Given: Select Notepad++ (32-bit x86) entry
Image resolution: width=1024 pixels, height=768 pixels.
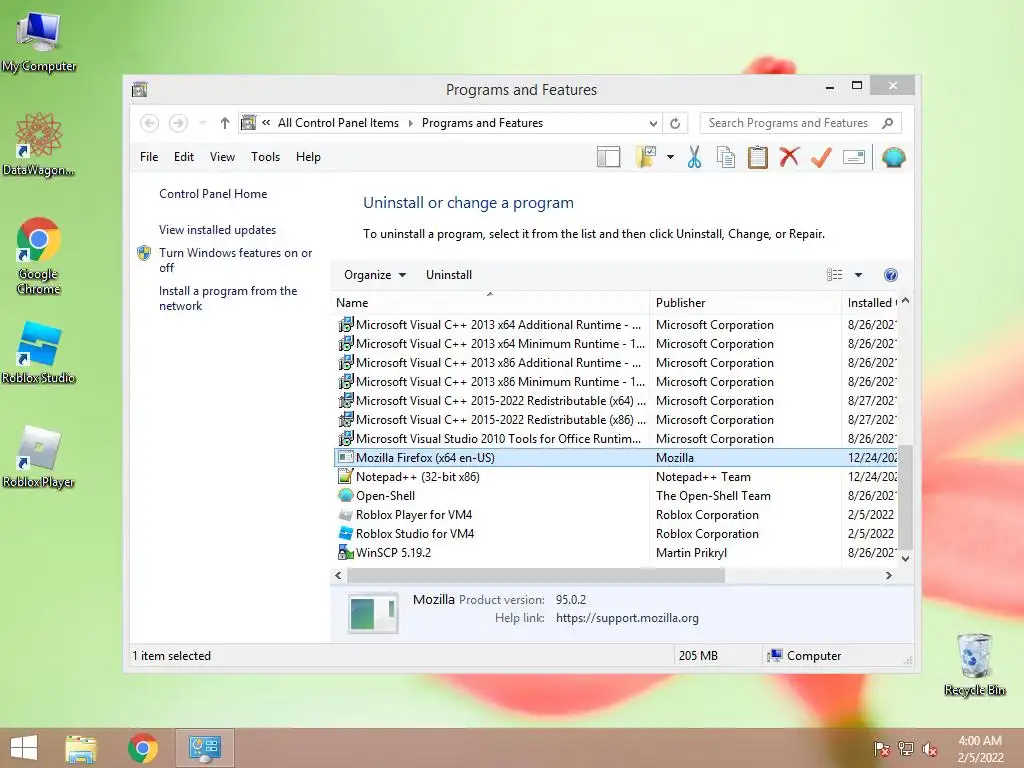Looking at the screenshot, I should coord(616,477).
